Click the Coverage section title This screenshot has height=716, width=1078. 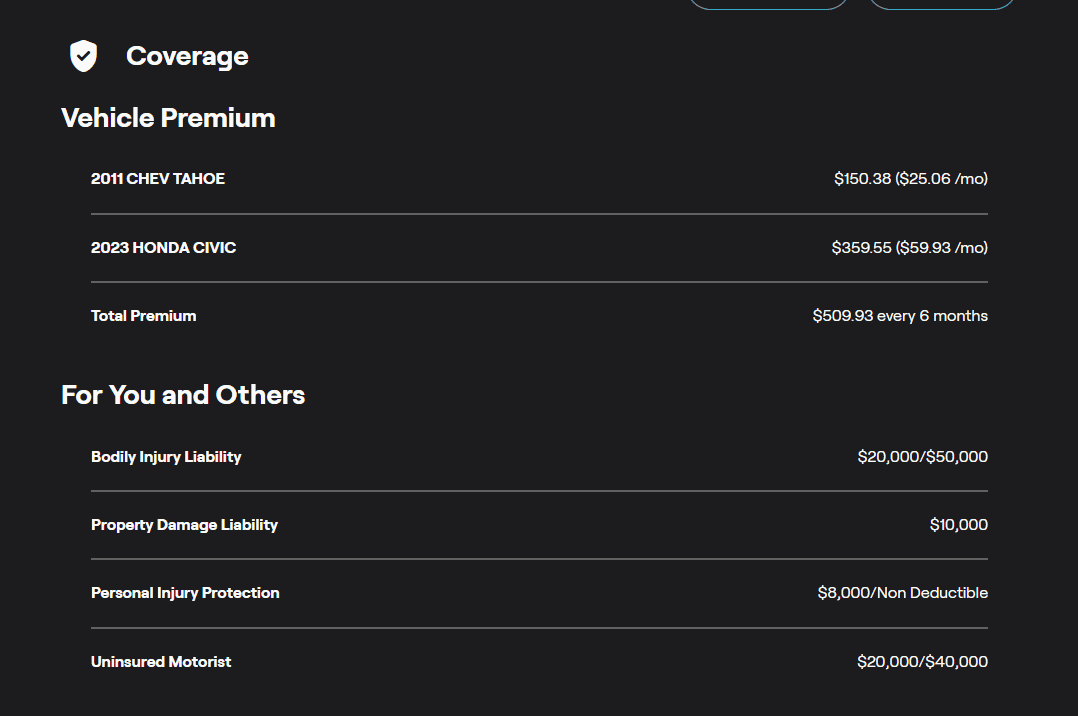point(187,56)
